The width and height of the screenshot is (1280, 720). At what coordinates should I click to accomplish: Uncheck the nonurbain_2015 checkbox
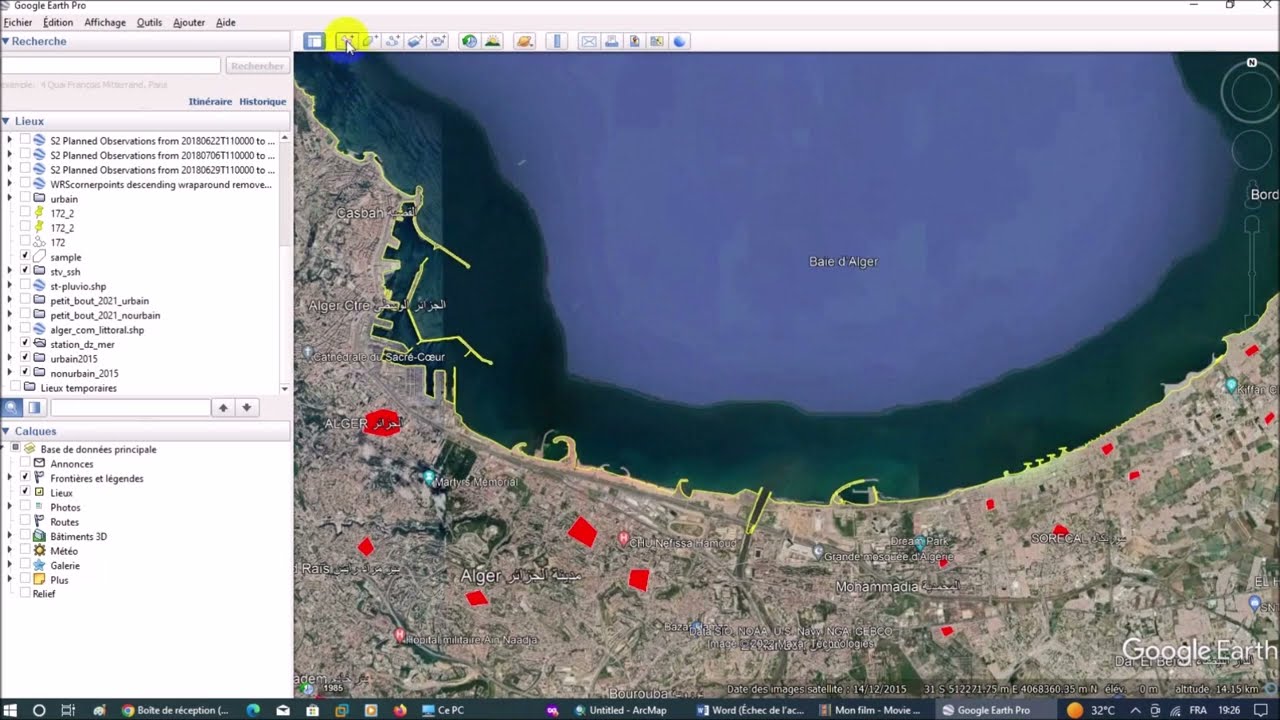[25, 373]
